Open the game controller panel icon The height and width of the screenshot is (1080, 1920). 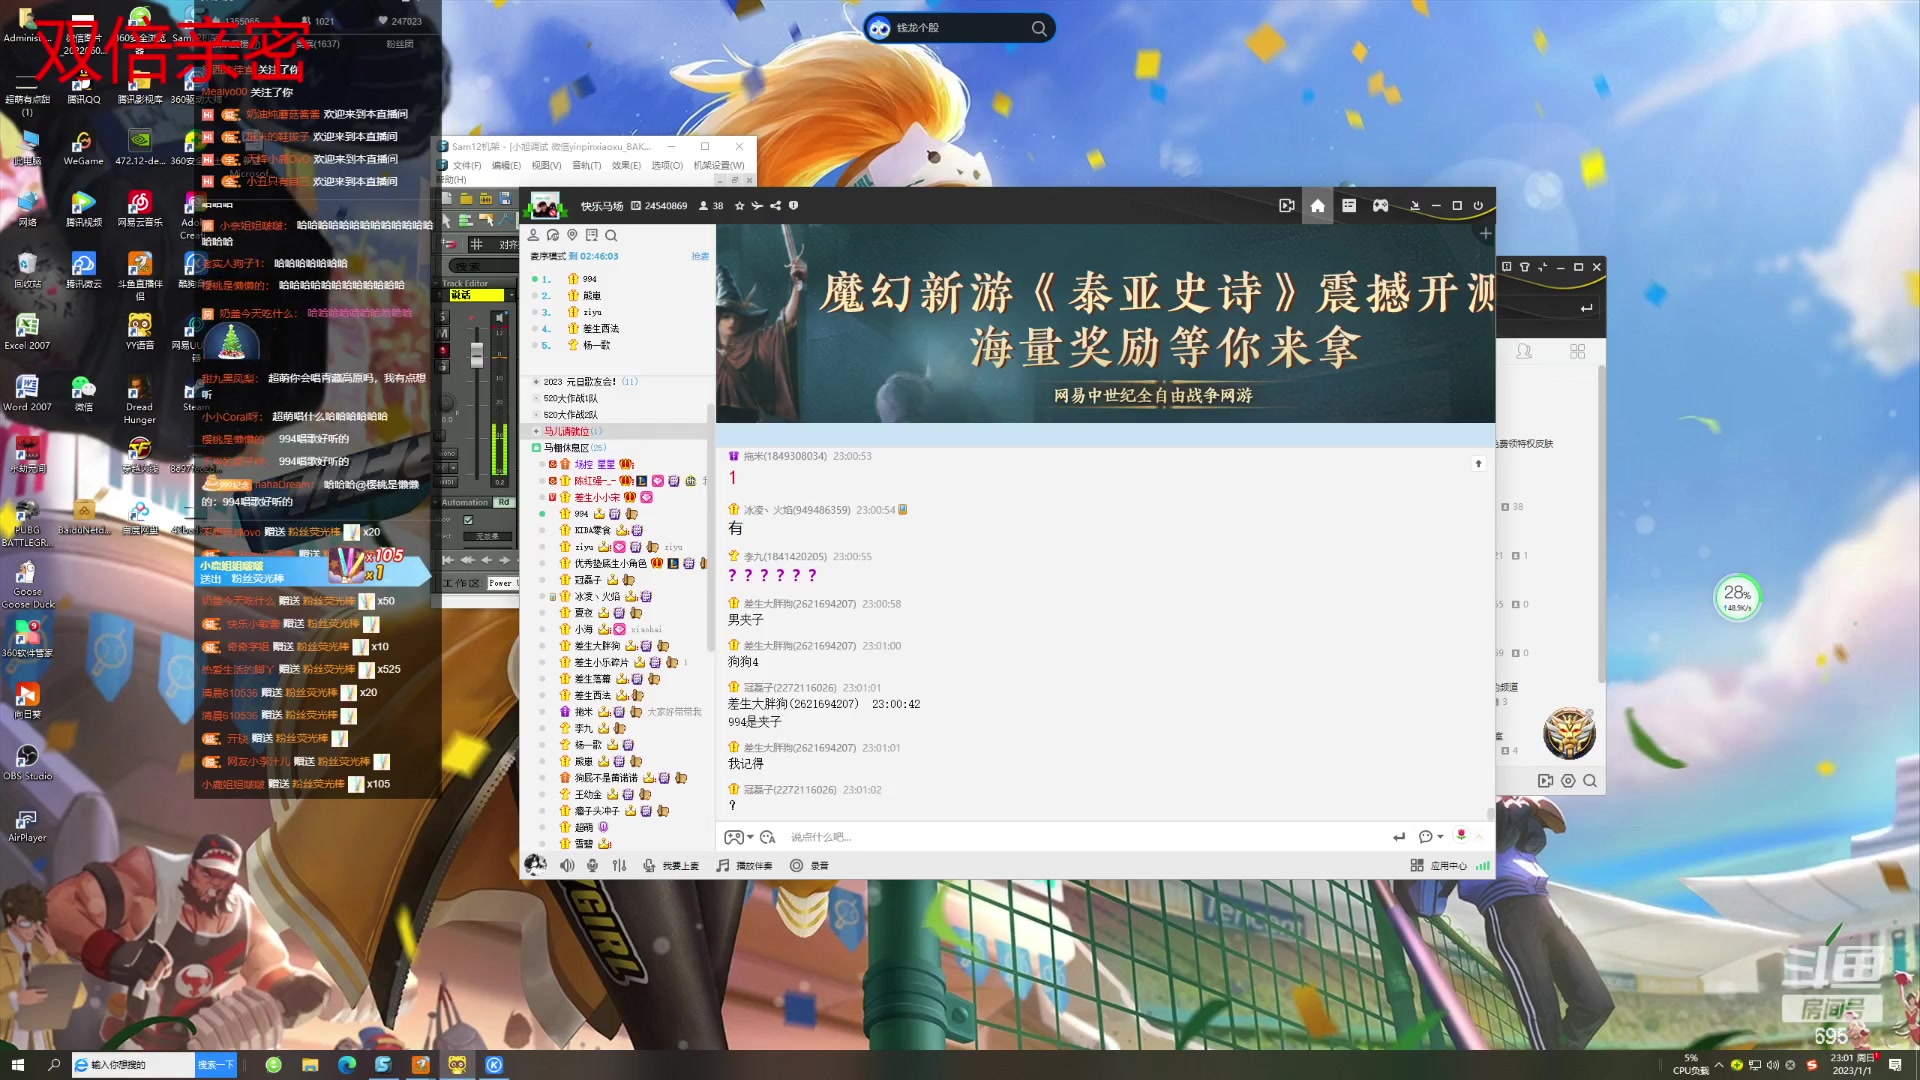point(1380,206)
